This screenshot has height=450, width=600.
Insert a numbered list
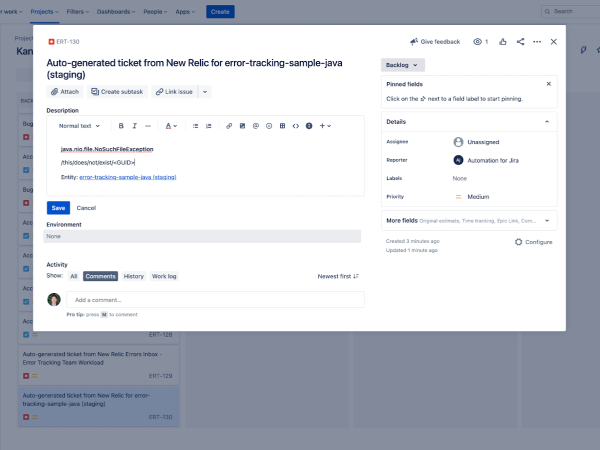click(209, 126)
